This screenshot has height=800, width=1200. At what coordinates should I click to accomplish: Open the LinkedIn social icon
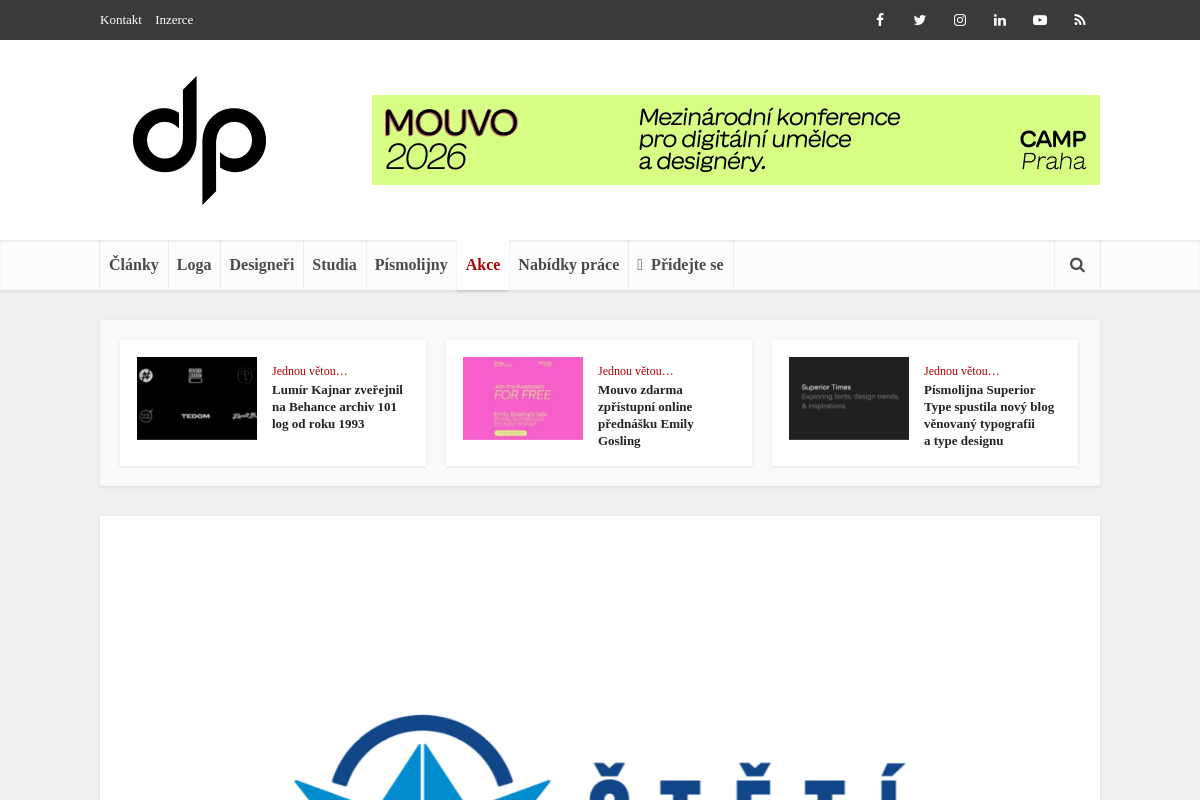click(1000, 20)
